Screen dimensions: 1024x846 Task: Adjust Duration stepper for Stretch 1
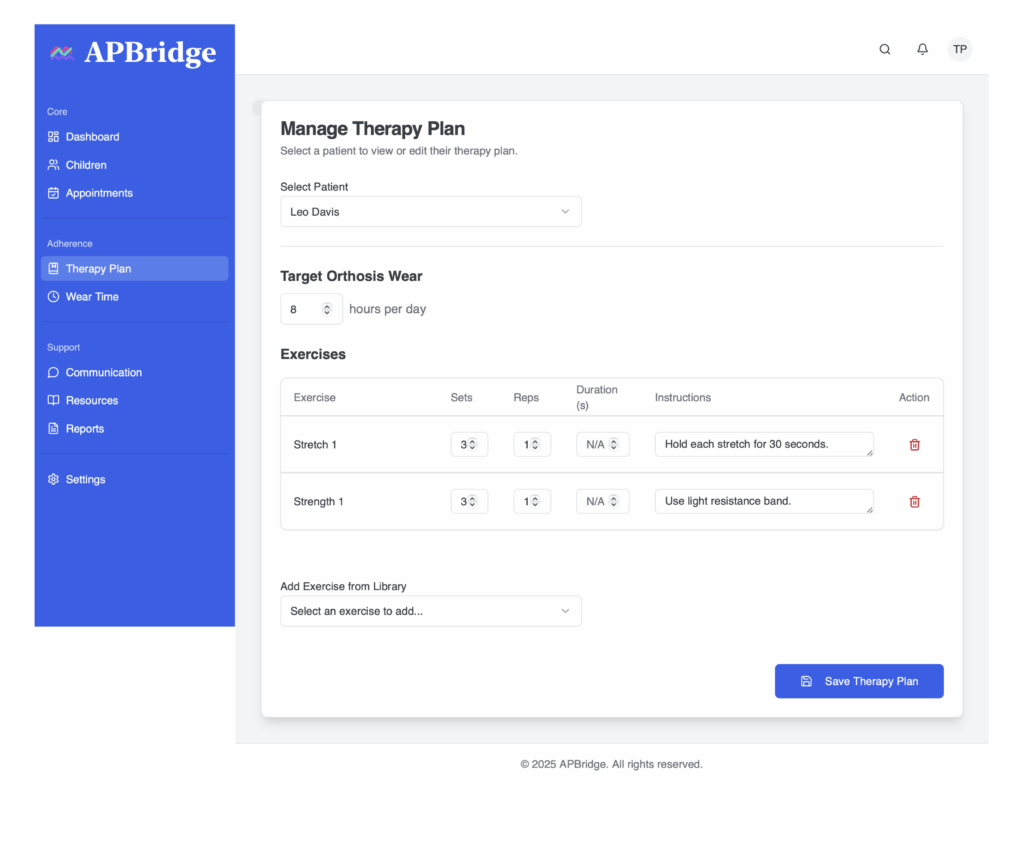[613, 444]
